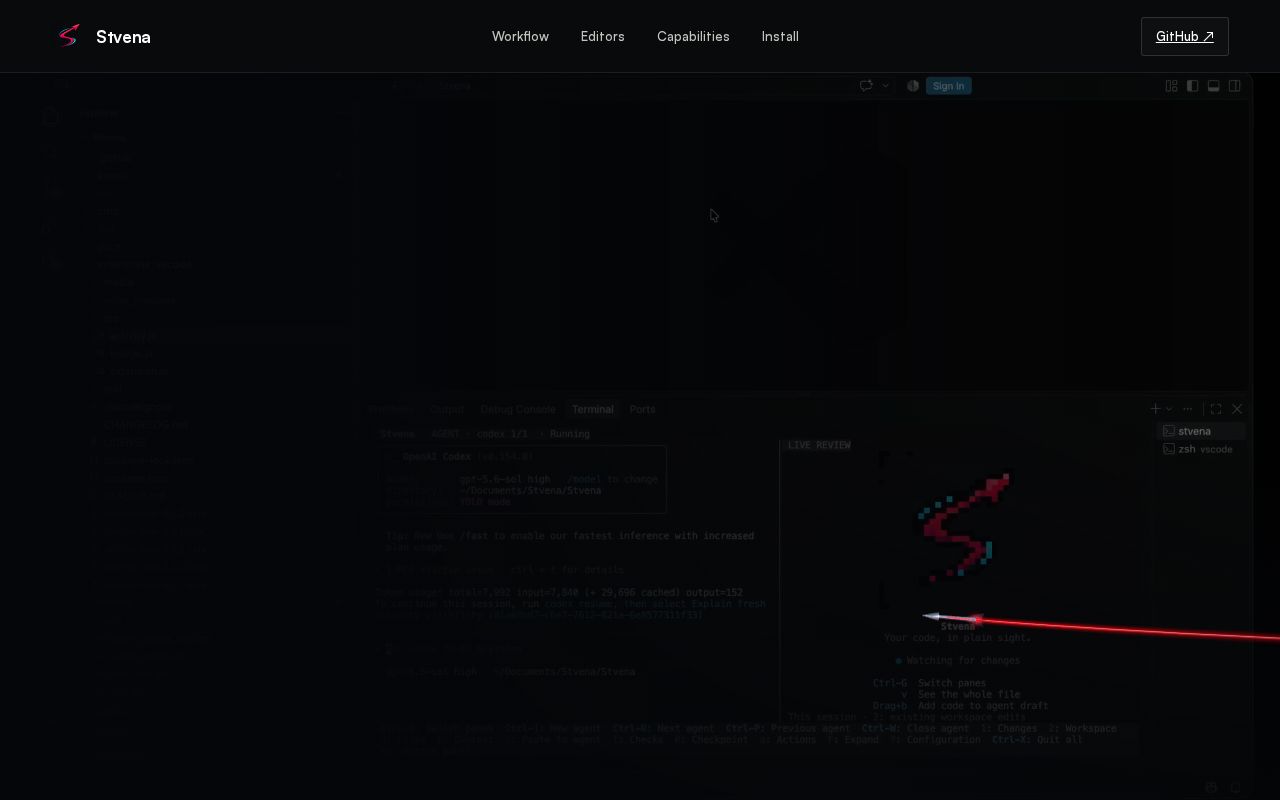Click the Stvena logo icon in header
This screenshot has height=800, width=1280.
coord(68,36)
